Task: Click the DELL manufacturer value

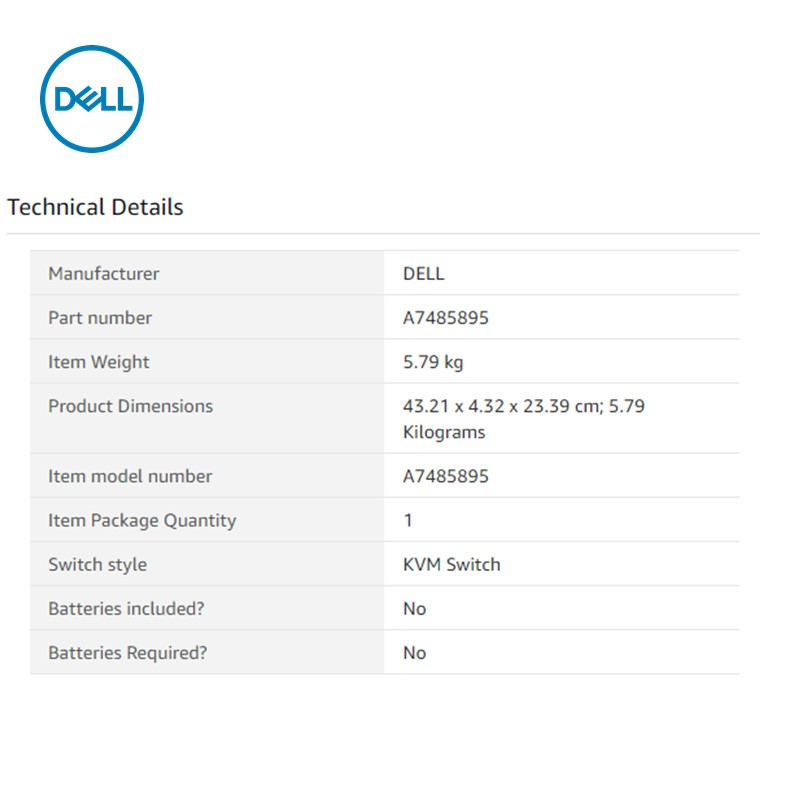Action: point(423,273)
